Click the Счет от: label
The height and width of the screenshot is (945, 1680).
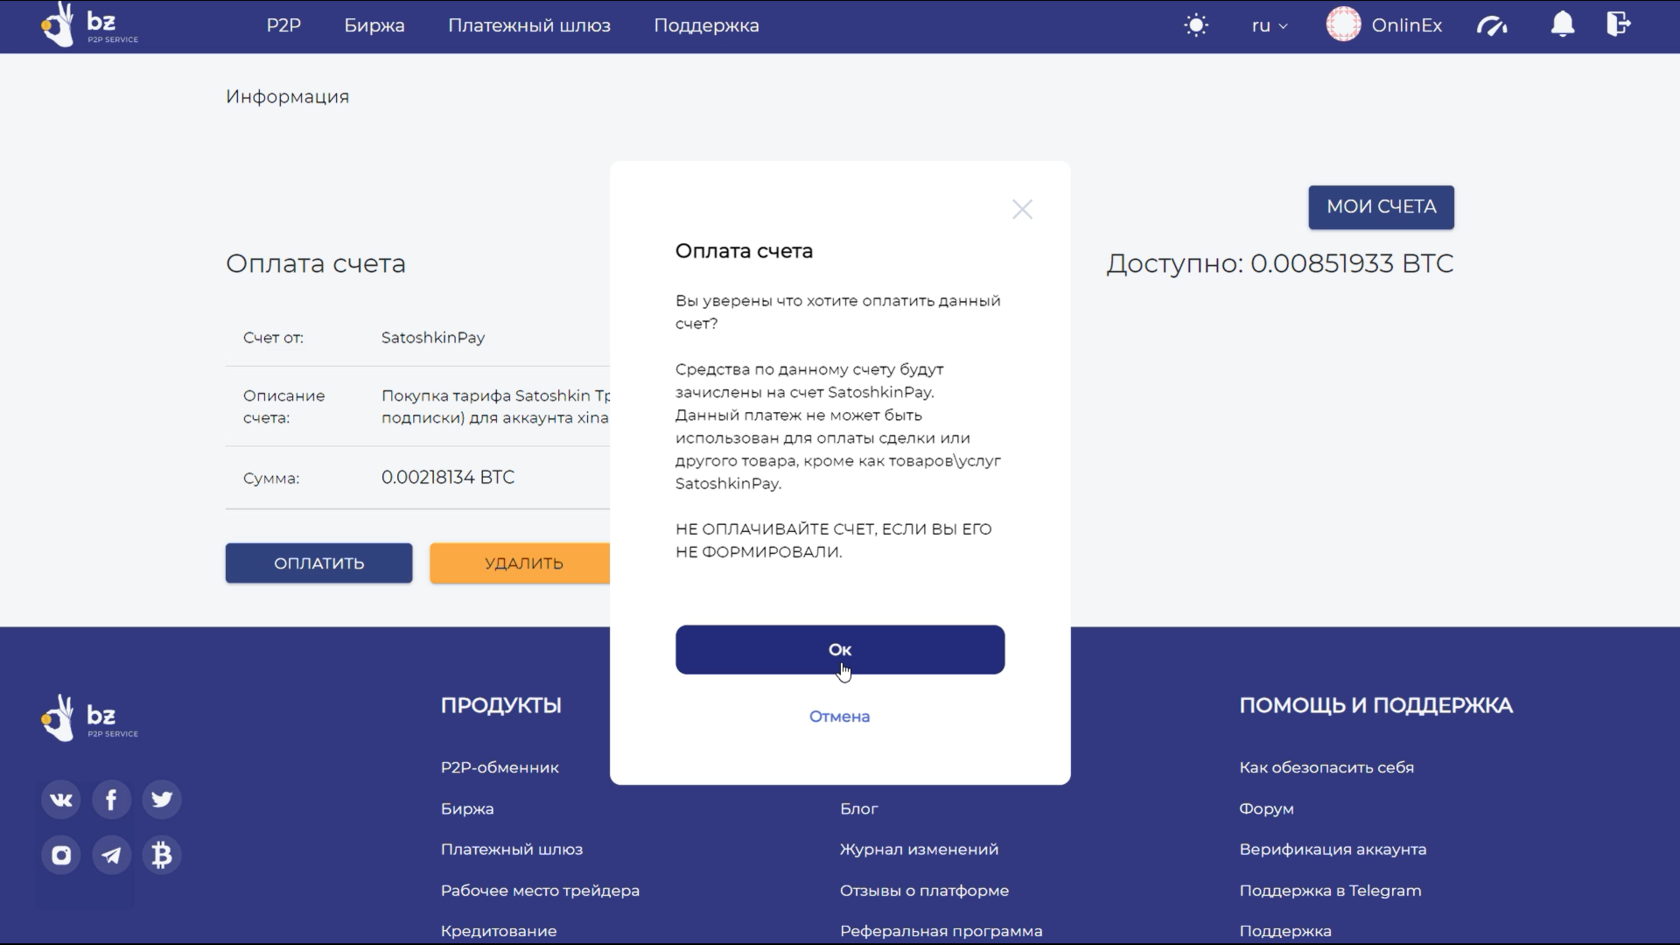273,338
